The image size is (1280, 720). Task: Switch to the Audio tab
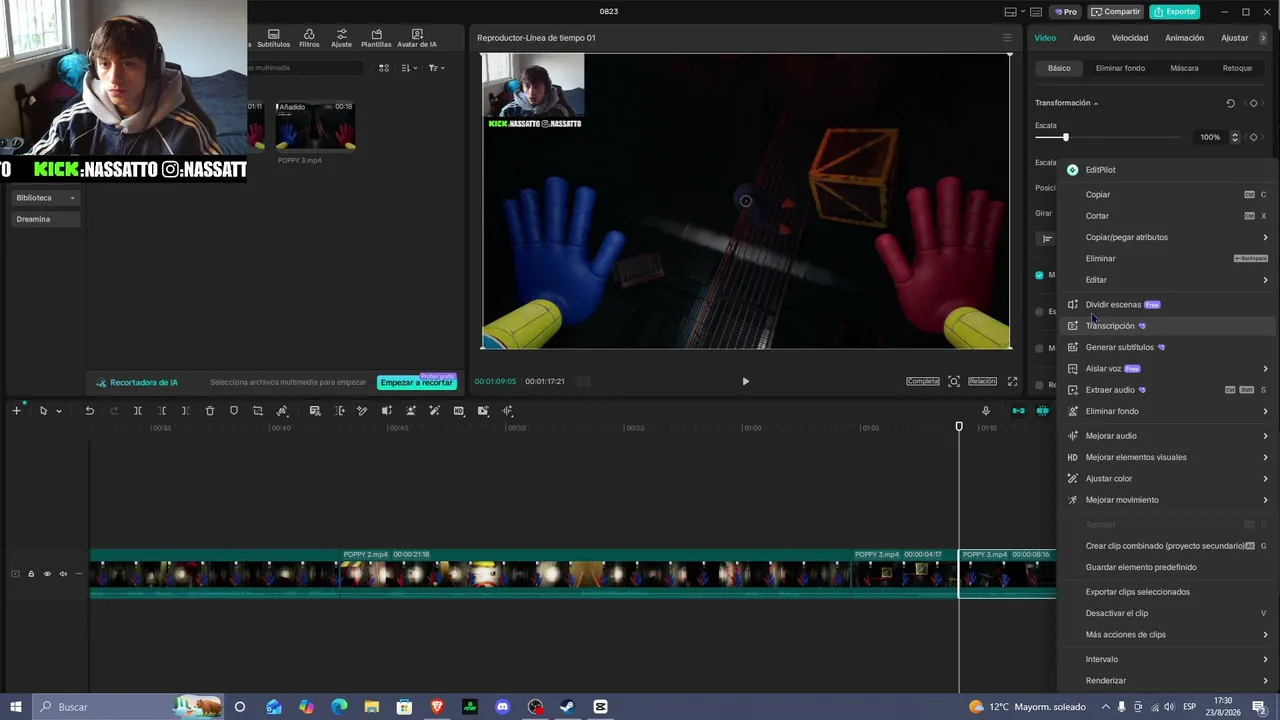point(1084,38)
